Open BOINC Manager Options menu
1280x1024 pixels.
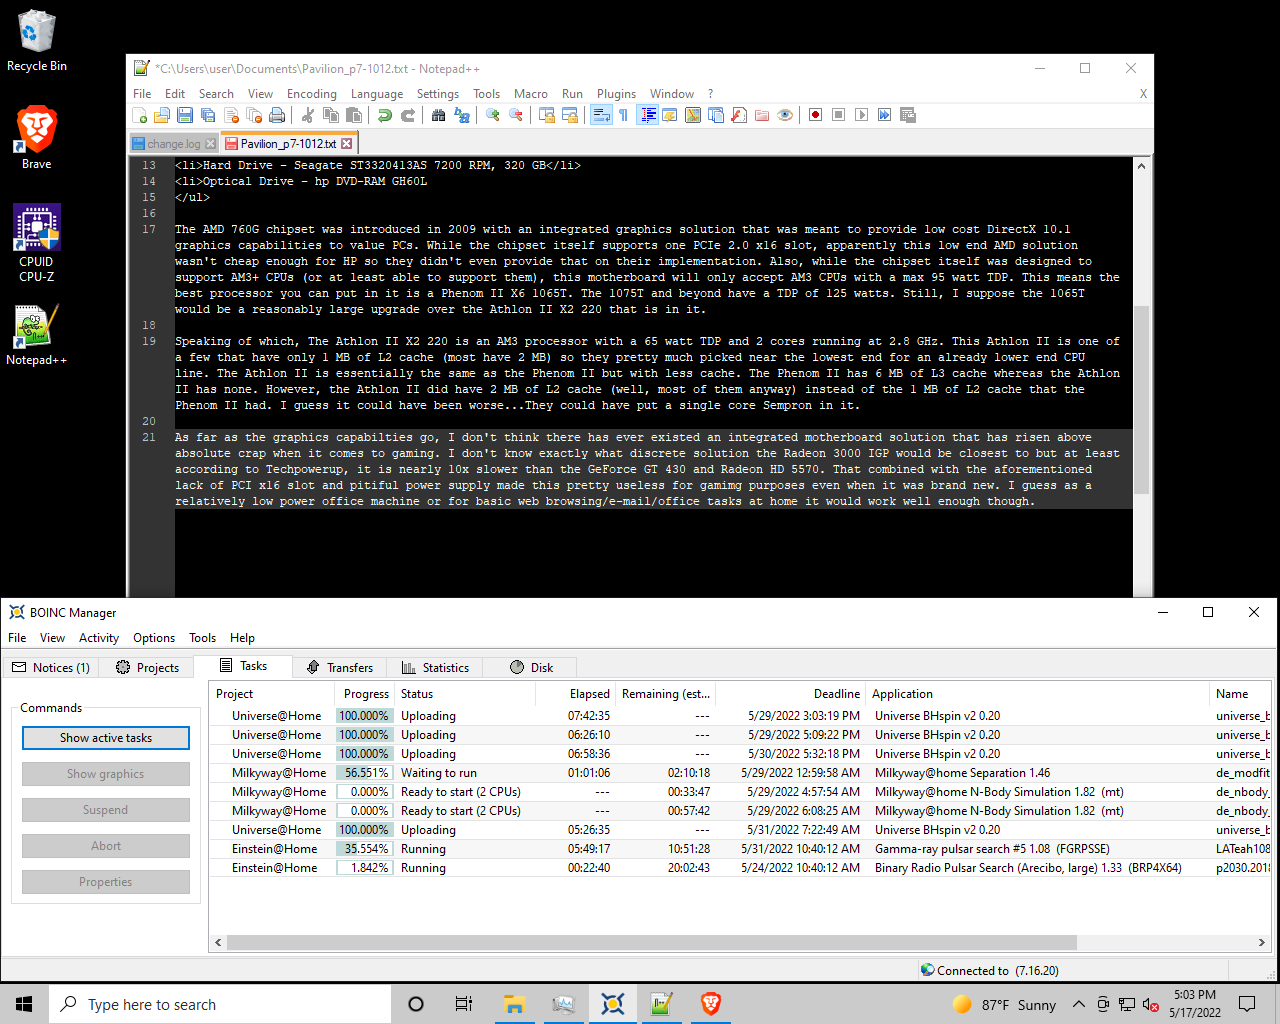[153, 638]
